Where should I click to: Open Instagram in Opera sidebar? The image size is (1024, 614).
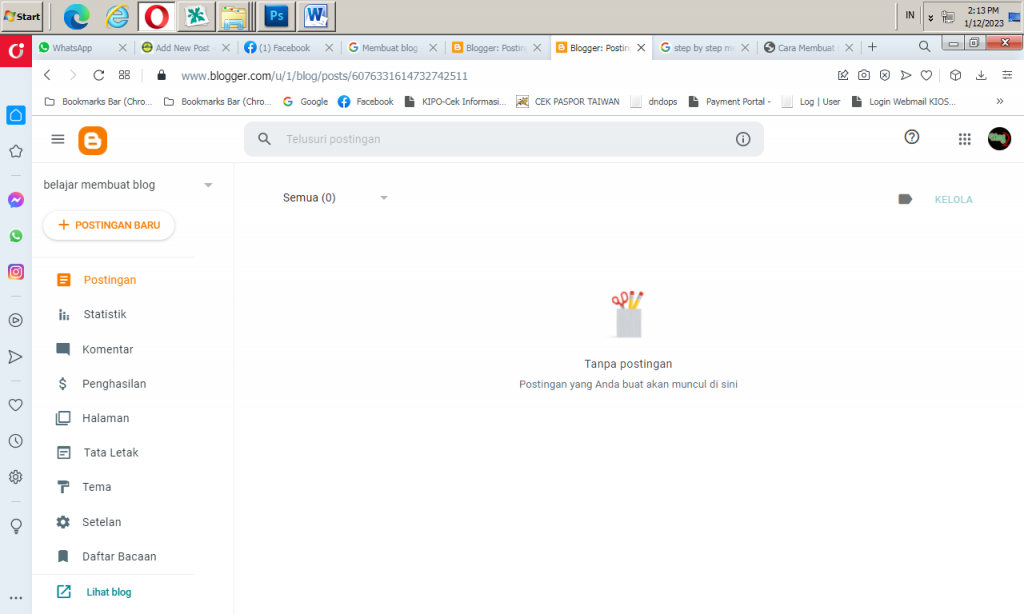click(16, 271)
